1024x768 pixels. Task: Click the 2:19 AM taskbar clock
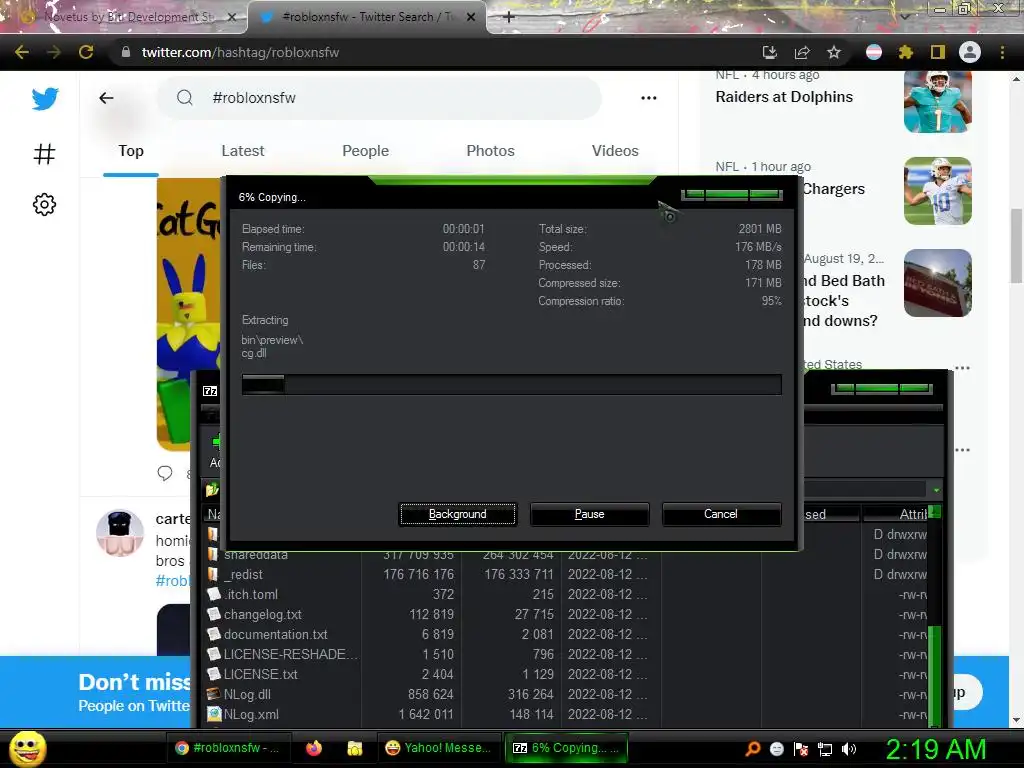click(x=936, y=749)
